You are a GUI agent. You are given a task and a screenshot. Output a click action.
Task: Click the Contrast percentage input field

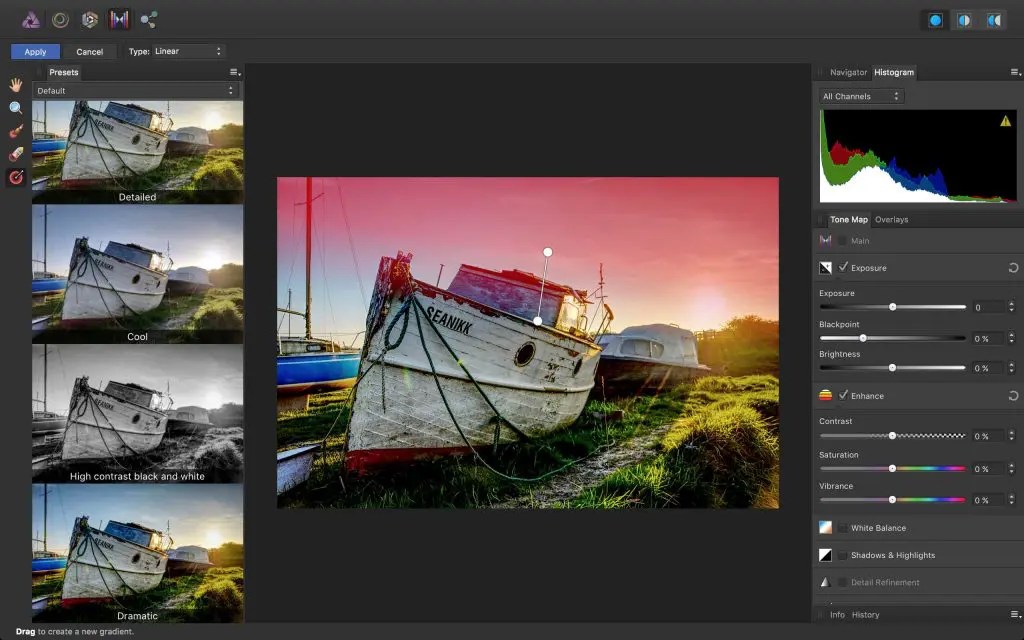click(988, 436)
